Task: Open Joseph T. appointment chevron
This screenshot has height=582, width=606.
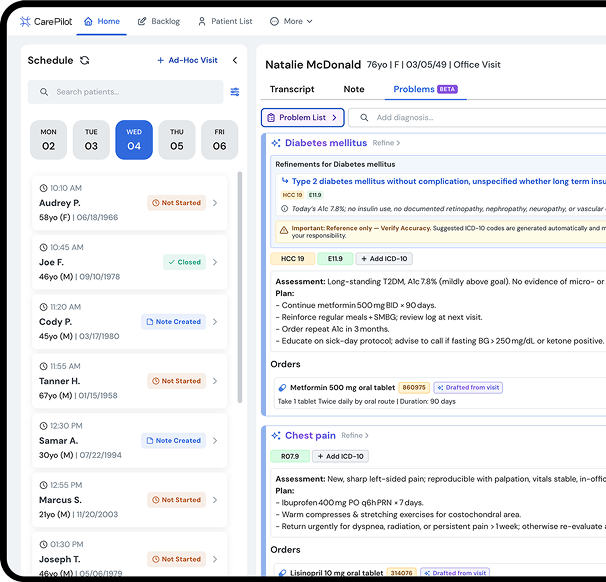Action: click(215, 559)
